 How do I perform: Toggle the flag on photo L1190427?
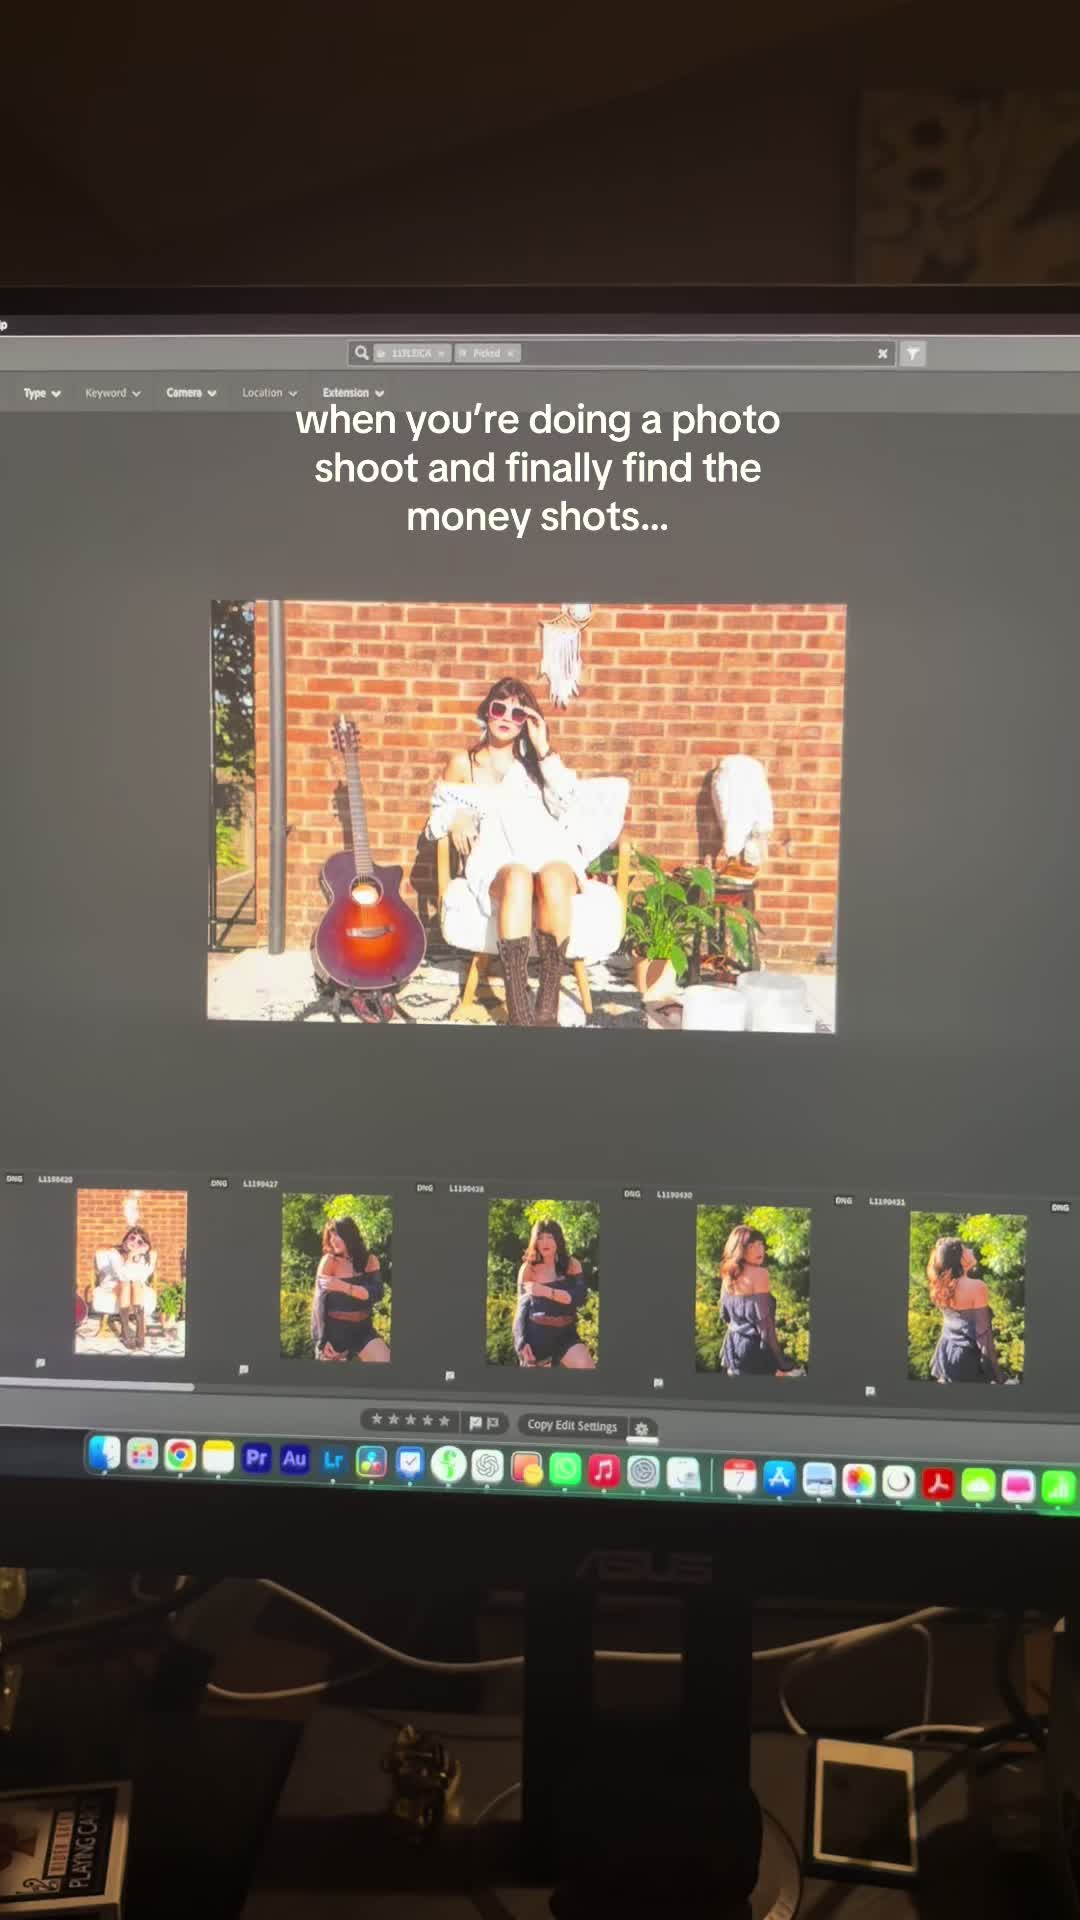(244, 1369)
